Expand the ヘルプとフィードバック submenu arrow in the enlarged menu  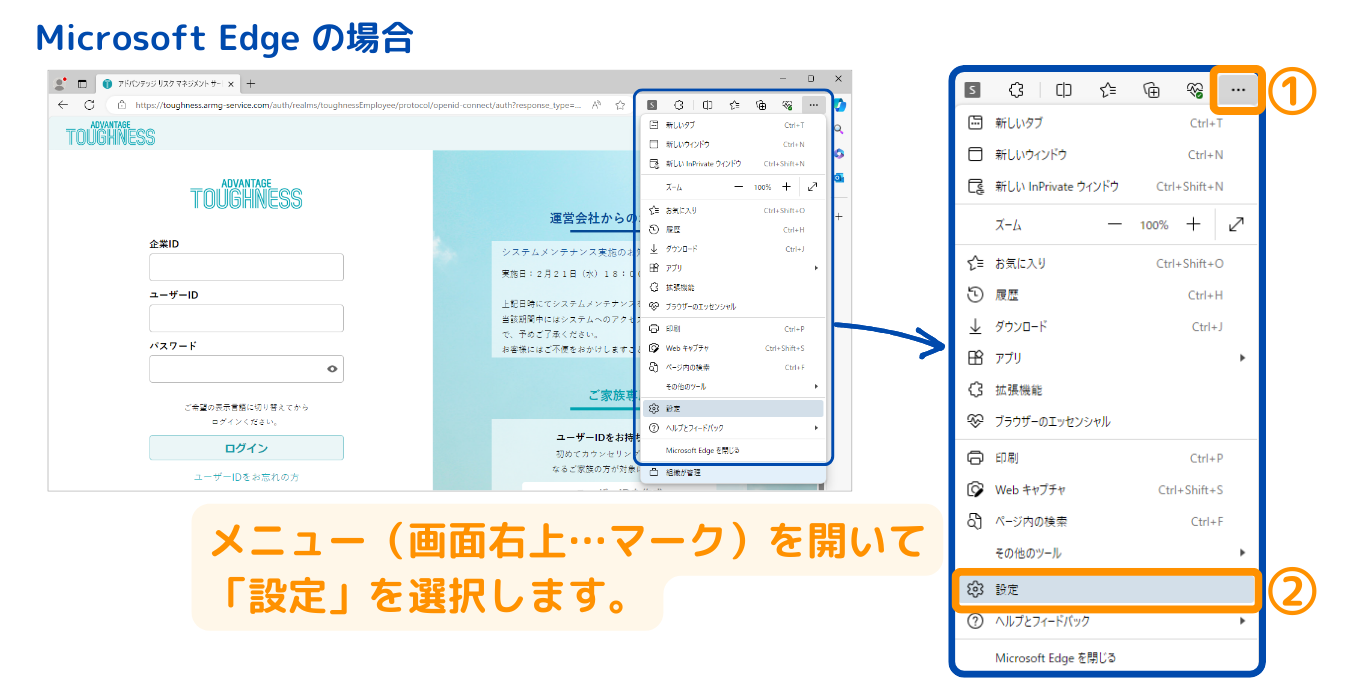pos(1243,621)
